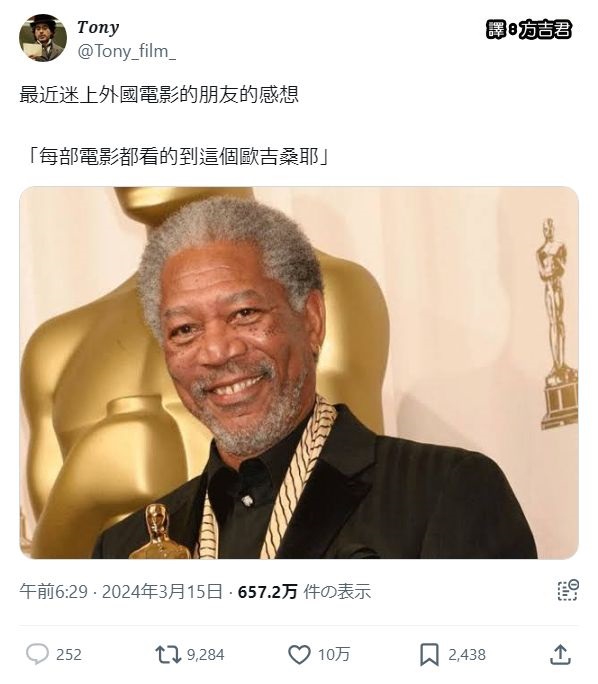Click the 午前6:29 timestamp
The image size is (598, 684).
tap(53, 592)
